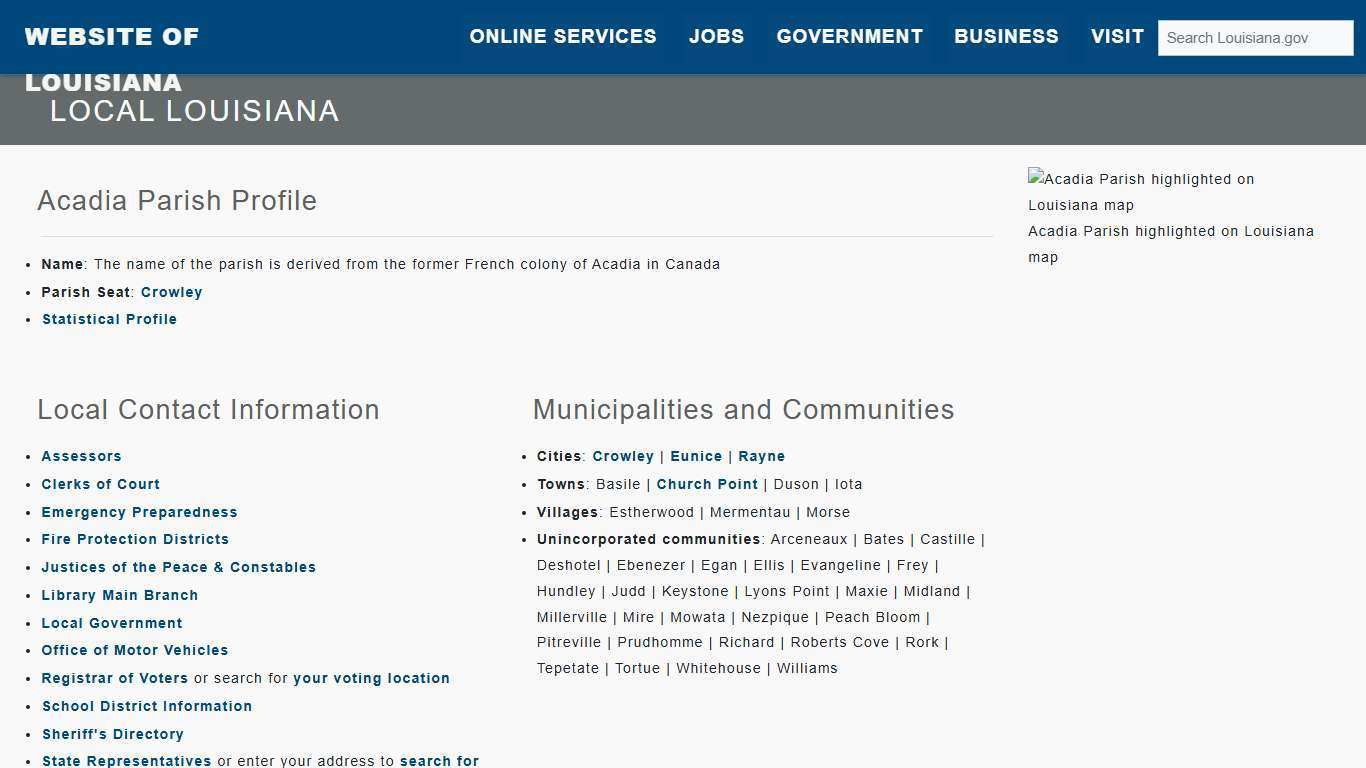The image size is (1366, 768).
Task: Open the Eunice city link
Action: tap(696, 456)
